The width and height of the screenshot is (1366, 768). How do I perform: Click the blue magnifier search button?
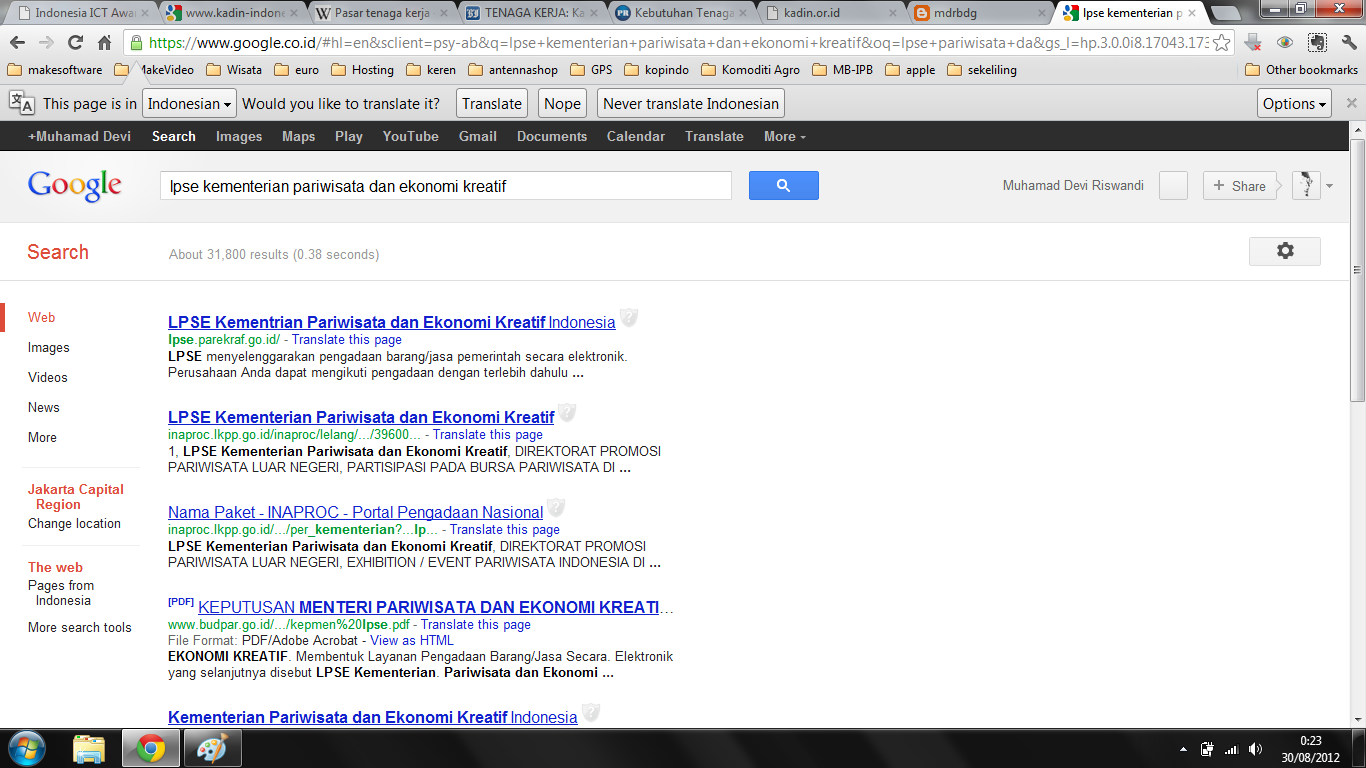click(783, 186)
